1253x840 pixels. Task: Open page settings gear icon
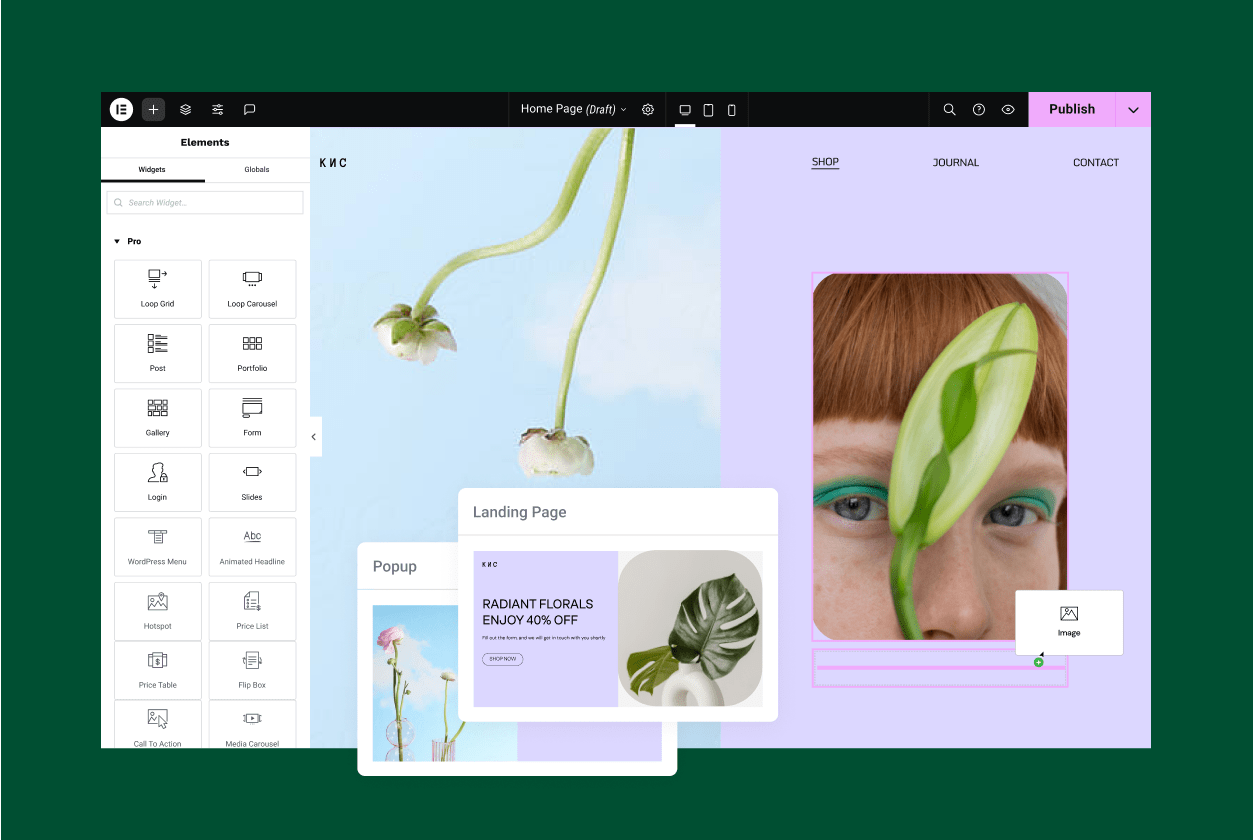point(648,109)
